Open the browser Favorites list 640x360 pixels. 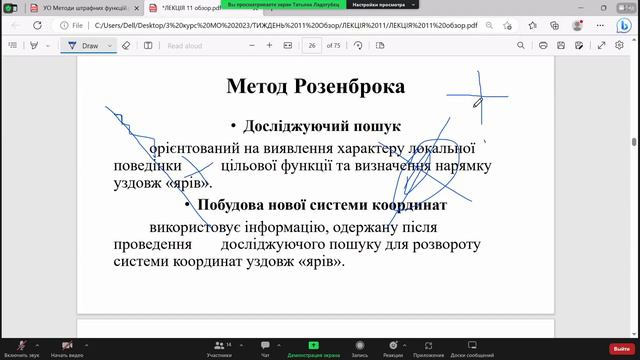(x=532, y=25)
